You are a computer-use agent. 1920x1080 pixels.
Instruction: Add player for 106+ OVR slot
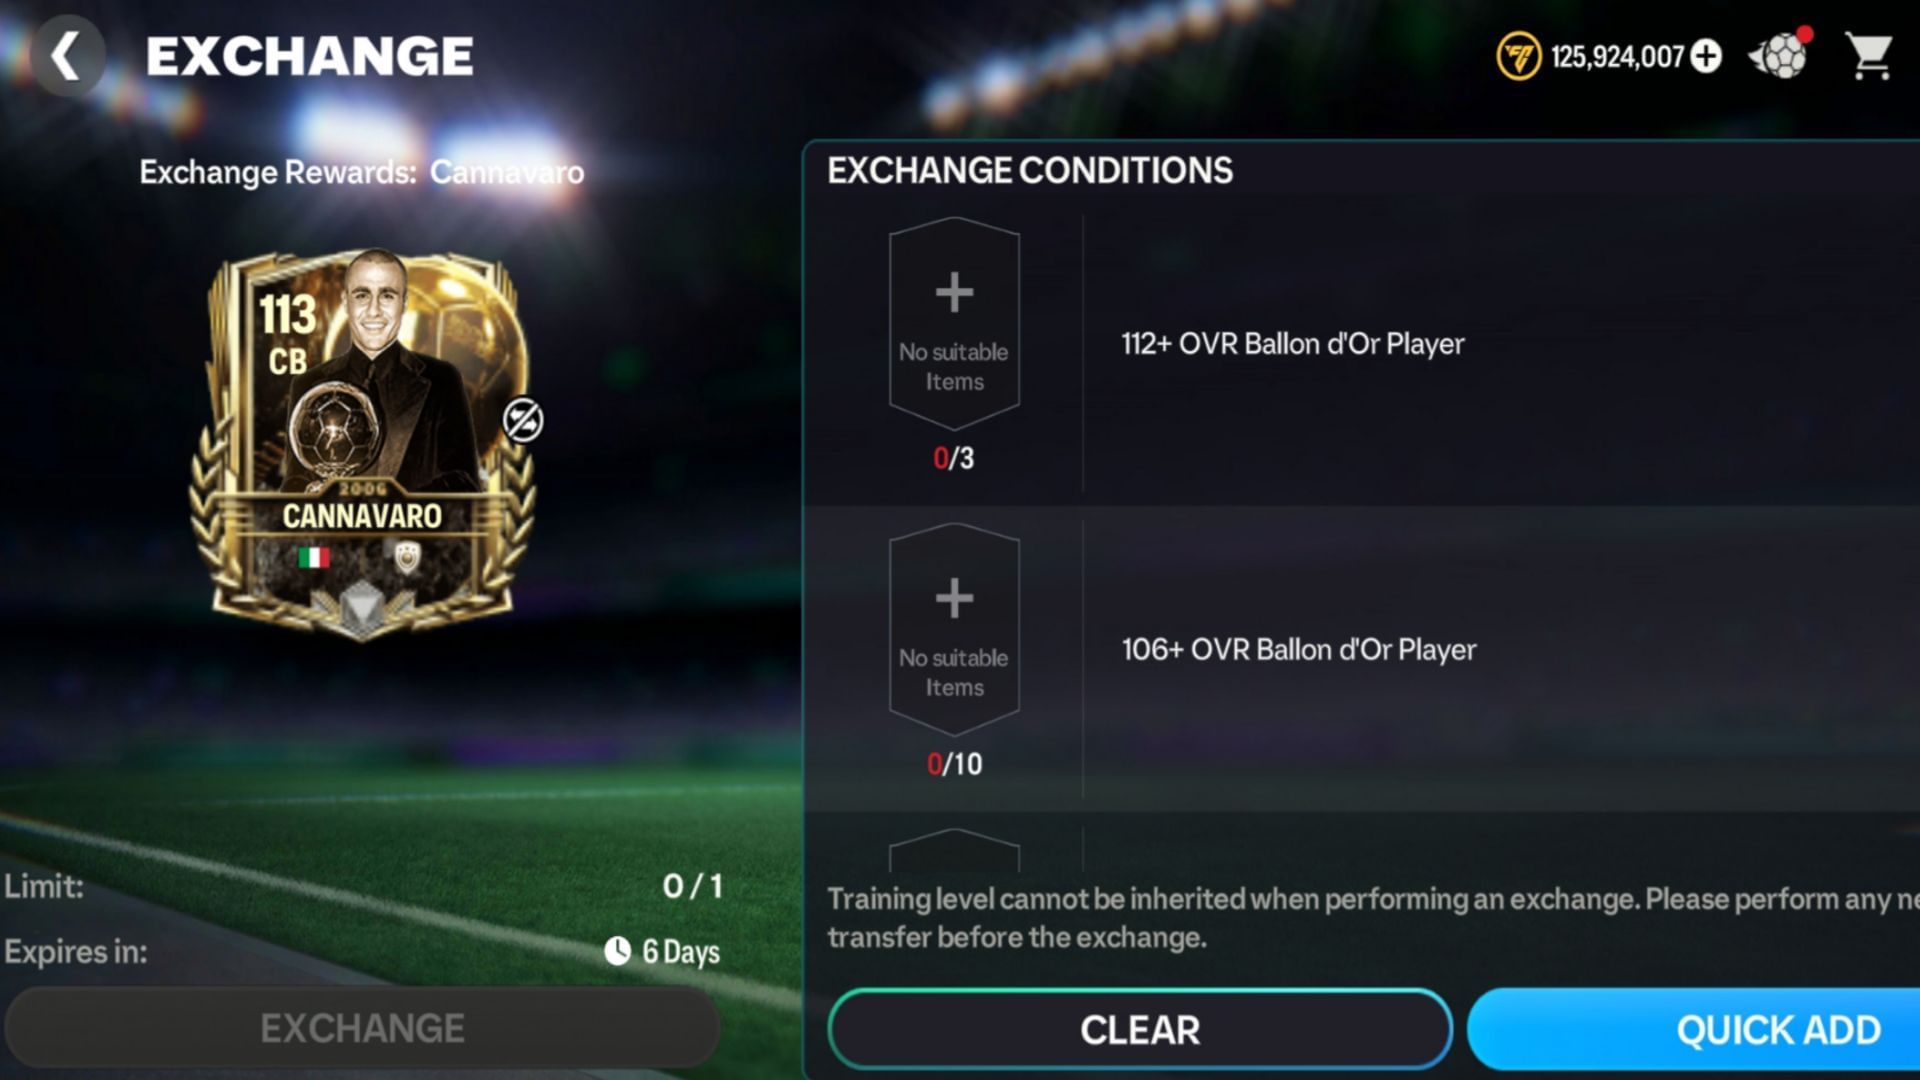pyautogui.click(x=954, y=630)
